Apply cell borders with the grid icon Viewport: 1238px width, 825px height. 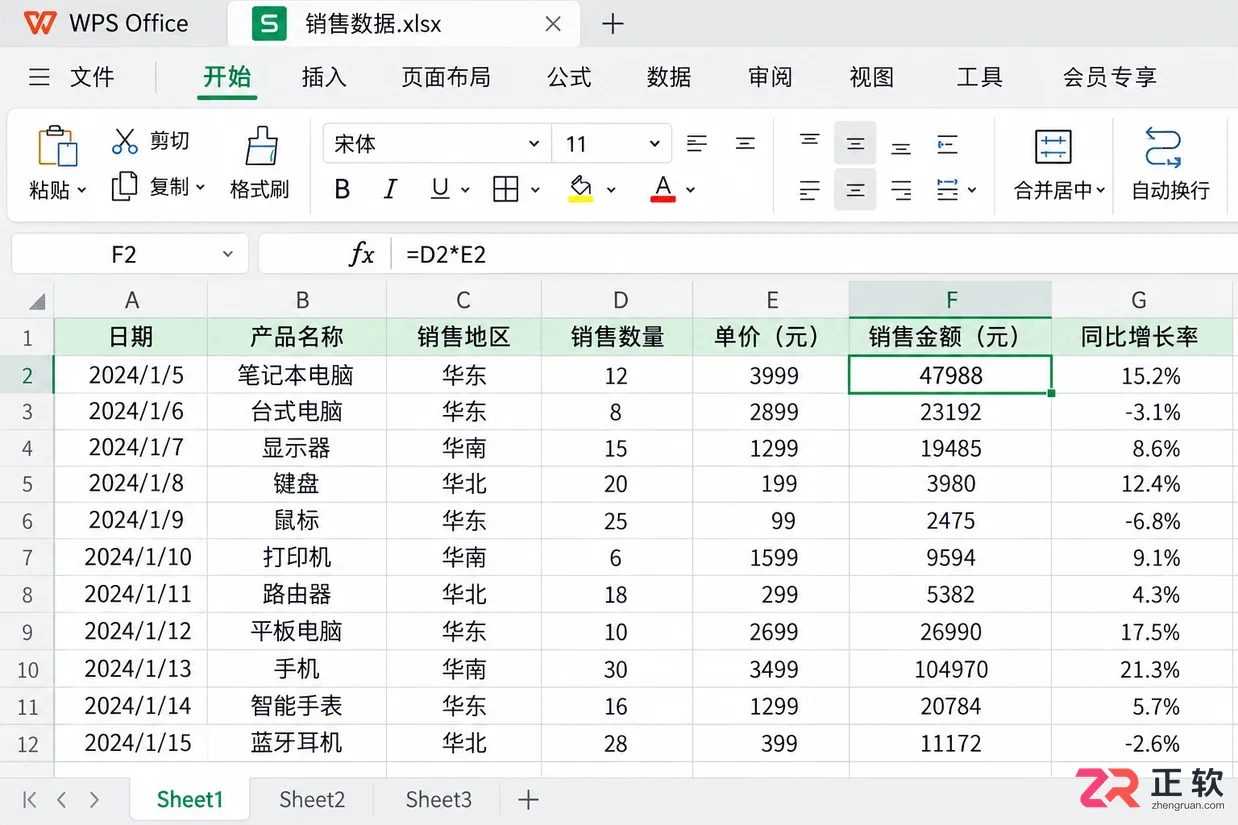pos(506,189)
